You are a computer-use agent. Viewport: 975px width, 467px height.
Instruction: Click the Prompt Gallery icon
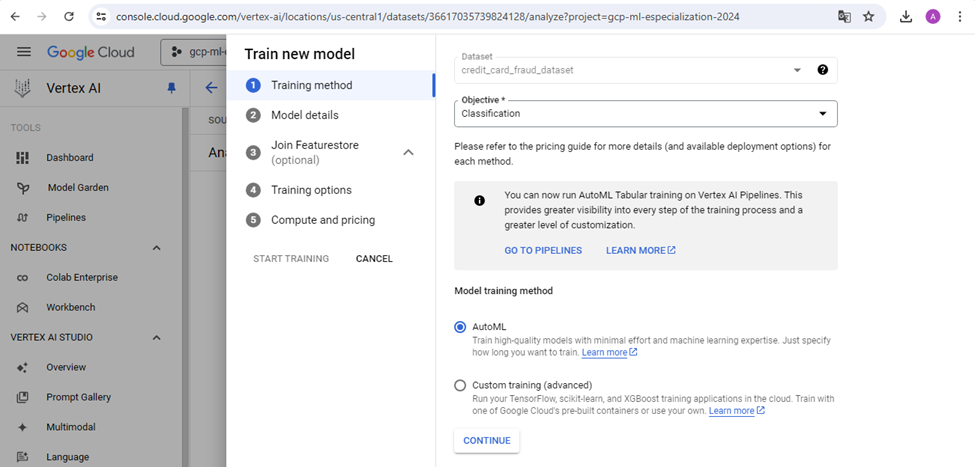pyautogui.click(x=22, y=397)
